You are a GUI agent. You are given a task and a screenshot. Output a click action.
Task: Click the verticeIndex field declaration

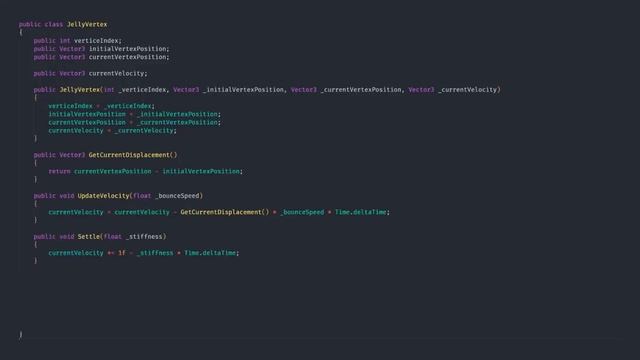pyautogui.click(x=78, y=41)
